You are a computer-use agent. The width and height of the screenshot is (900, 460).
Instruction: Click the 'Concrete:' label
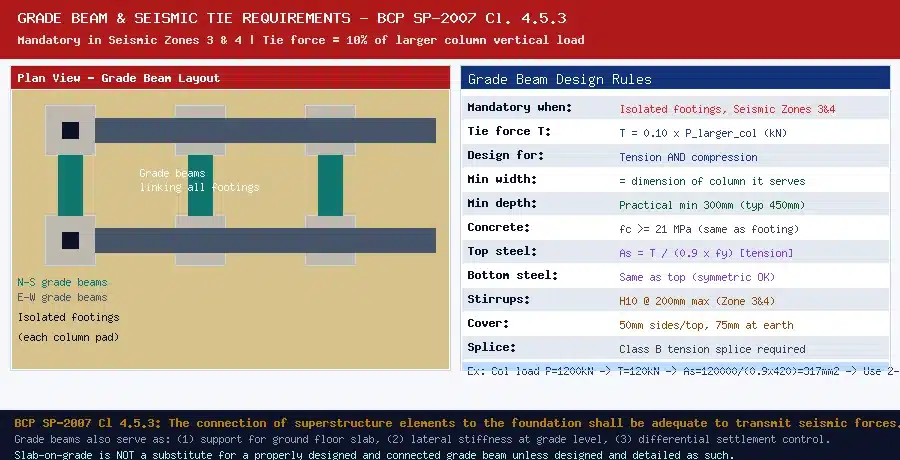point(498,227)
